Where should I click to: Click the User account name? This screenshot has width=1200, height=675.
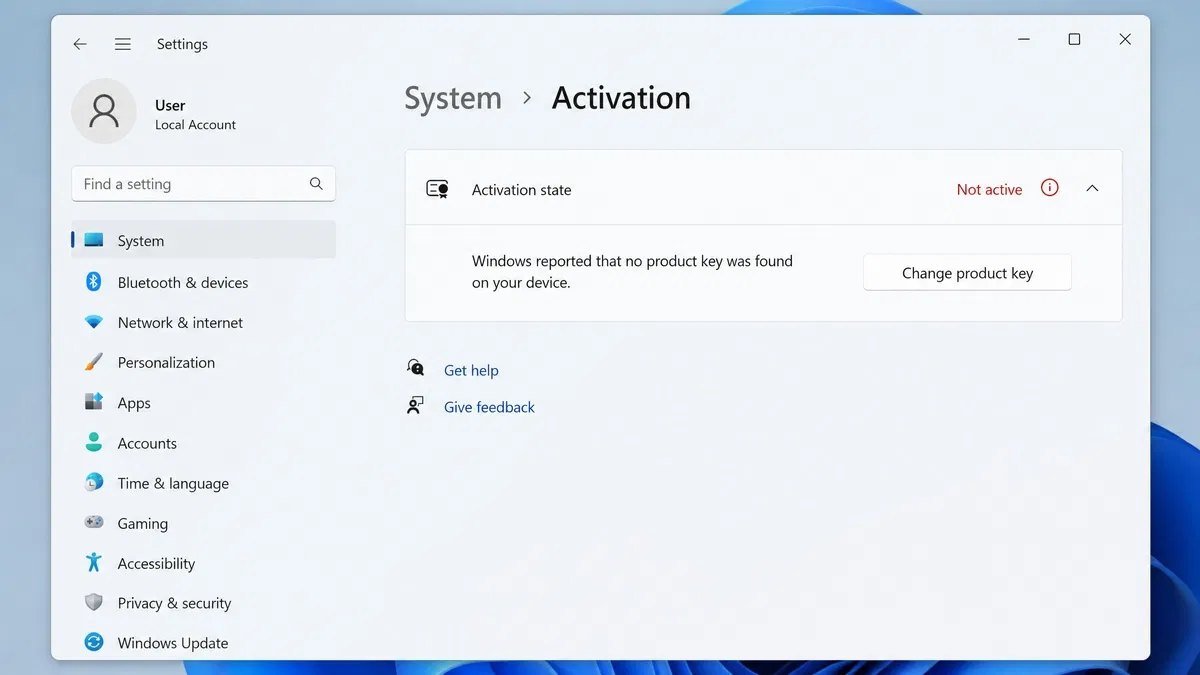click(x=170, y=105)
